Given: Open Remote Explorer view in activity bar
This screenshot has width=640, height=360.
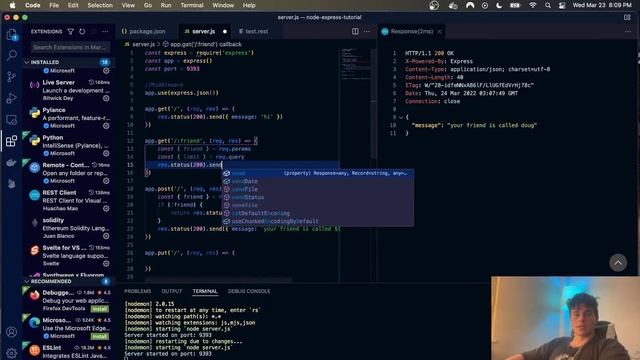Looking at the screenshot, I should (x=11, y=120).
